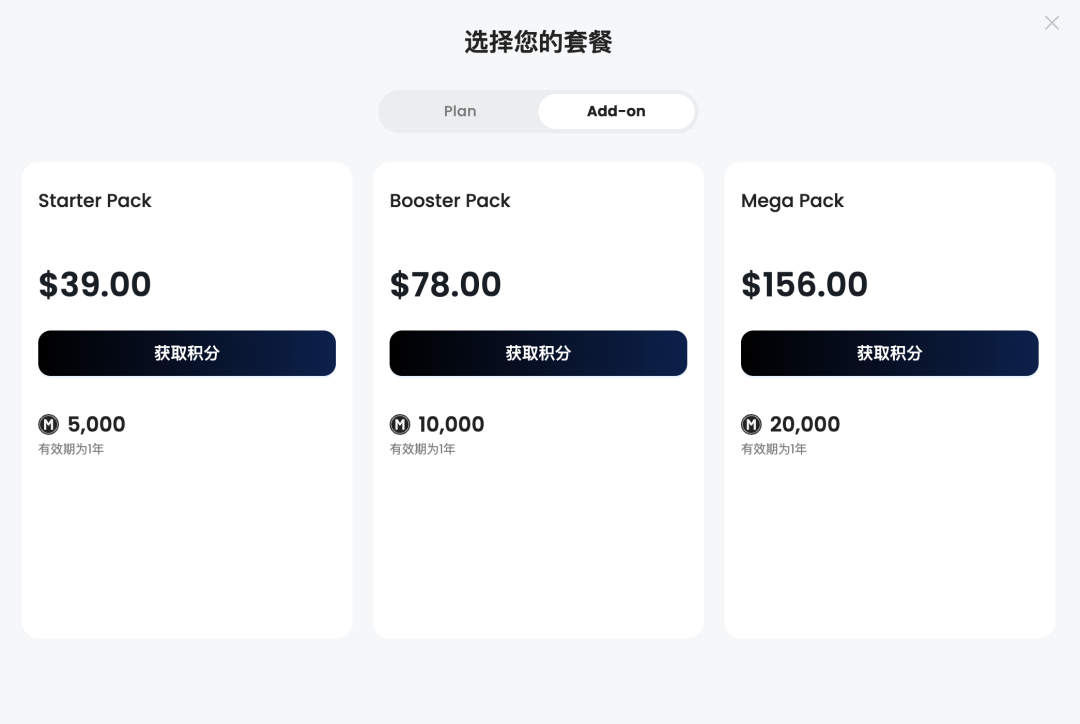Click the Mega Pack 有效期为1年 note

pos(774,450)
